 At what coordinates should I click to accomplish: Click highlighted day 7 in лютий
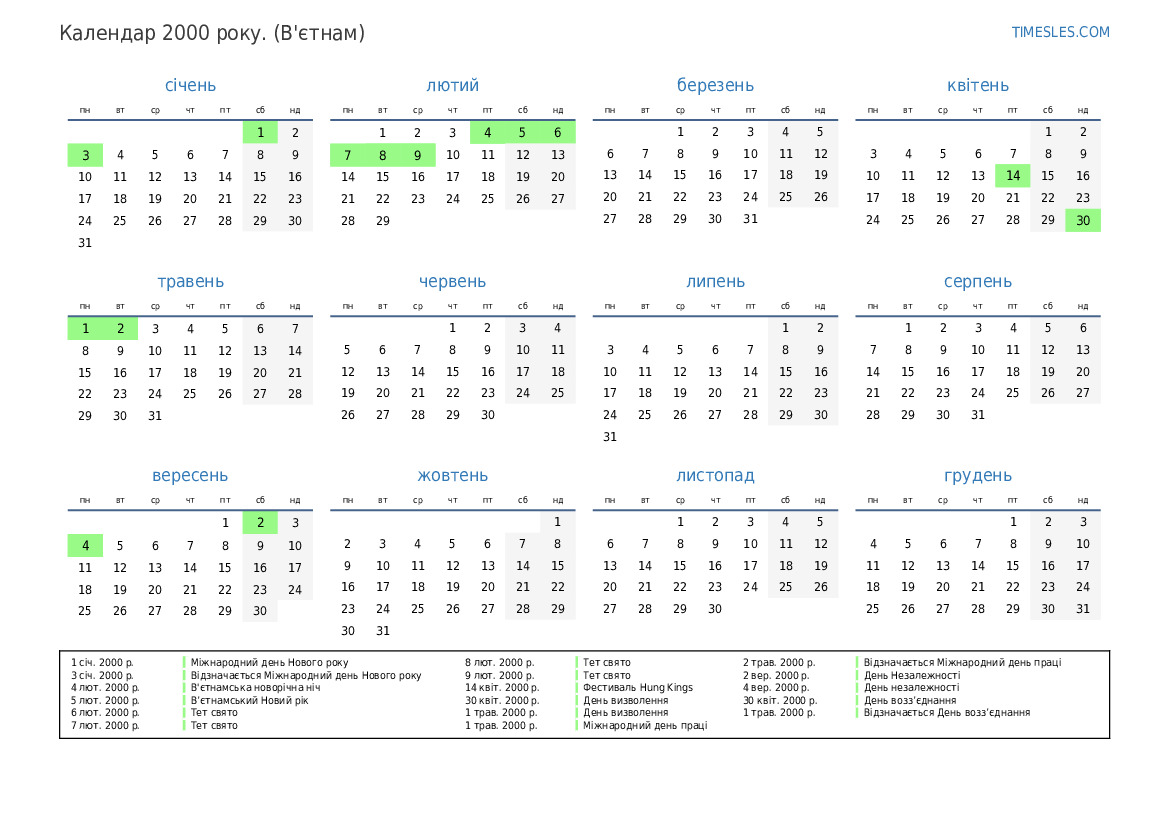(347, 155)
